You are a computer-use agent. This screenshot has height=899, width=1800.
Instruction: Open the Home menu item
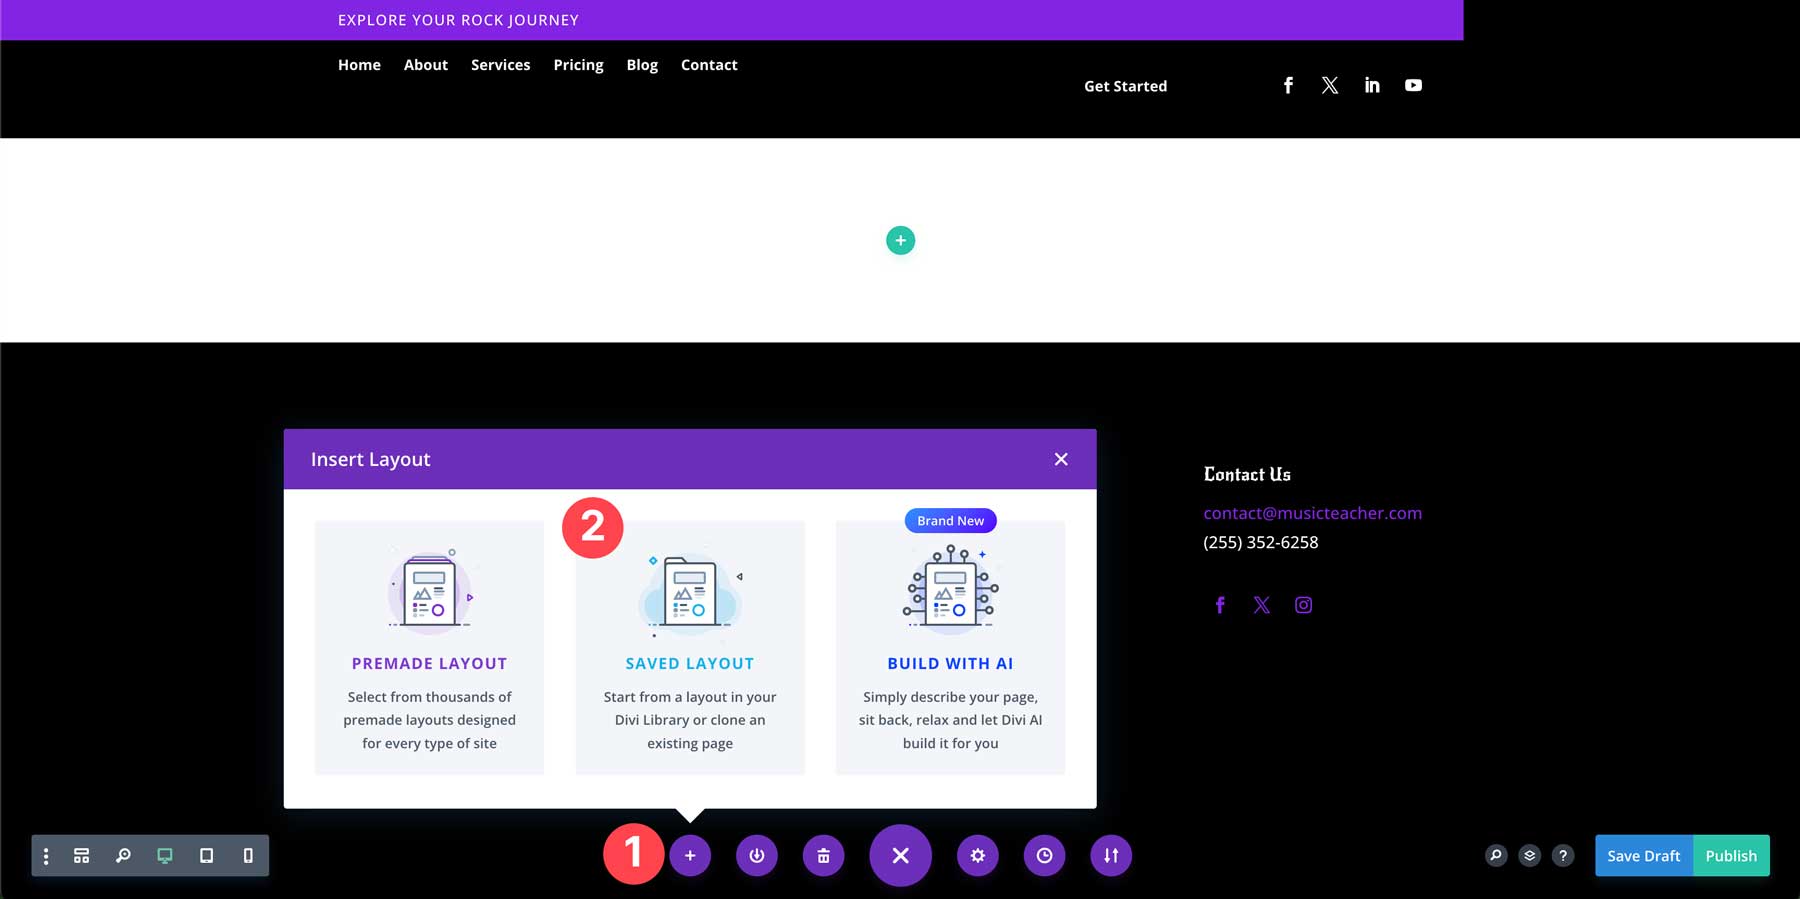pyautogui.click(x=359, y=65)
